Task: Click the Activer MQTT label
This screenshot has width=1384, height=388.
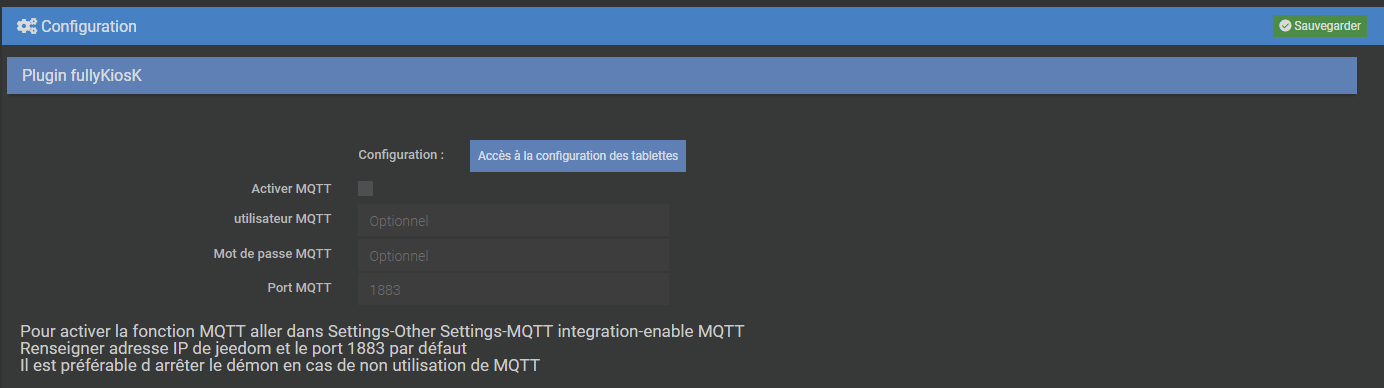Action: tap(291, 188)
